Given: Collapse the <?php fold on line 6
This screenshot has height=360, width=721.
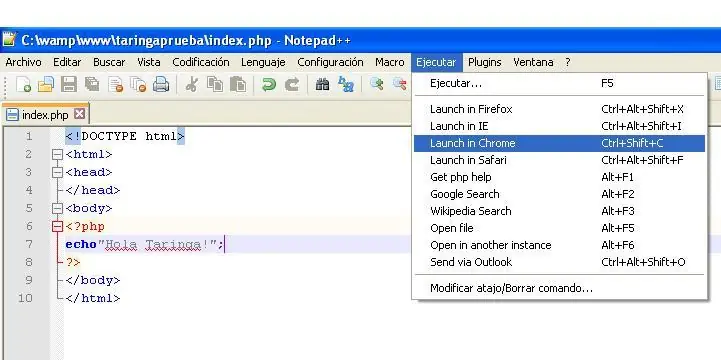Looking at the screenshot, I should [57, 227].
